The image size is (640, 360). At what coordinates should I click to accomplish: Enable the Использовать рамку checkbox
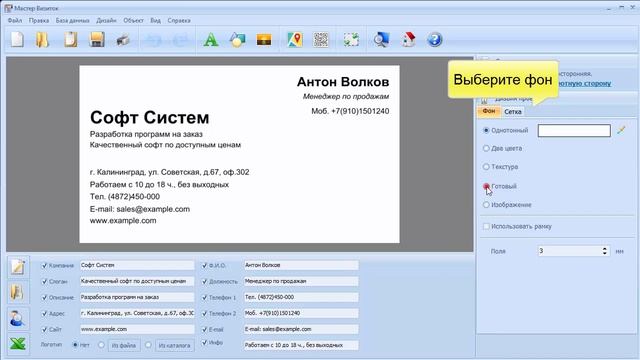point(486,226)
